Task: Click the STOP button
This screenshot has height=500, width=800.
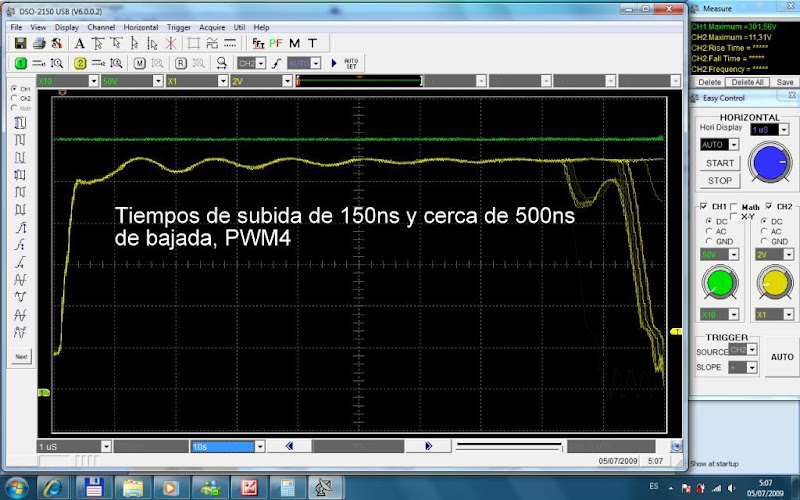Action: (x=720, y=181)
